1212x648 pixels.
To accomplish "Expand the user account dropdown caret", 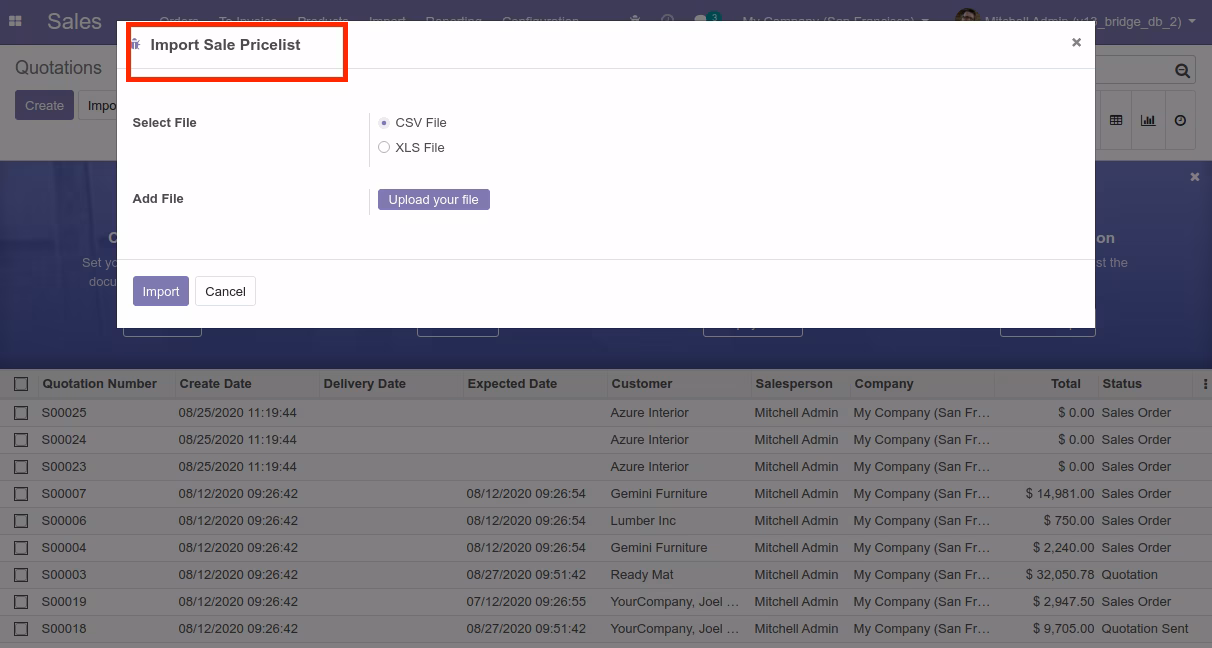I will (1192, 21).
